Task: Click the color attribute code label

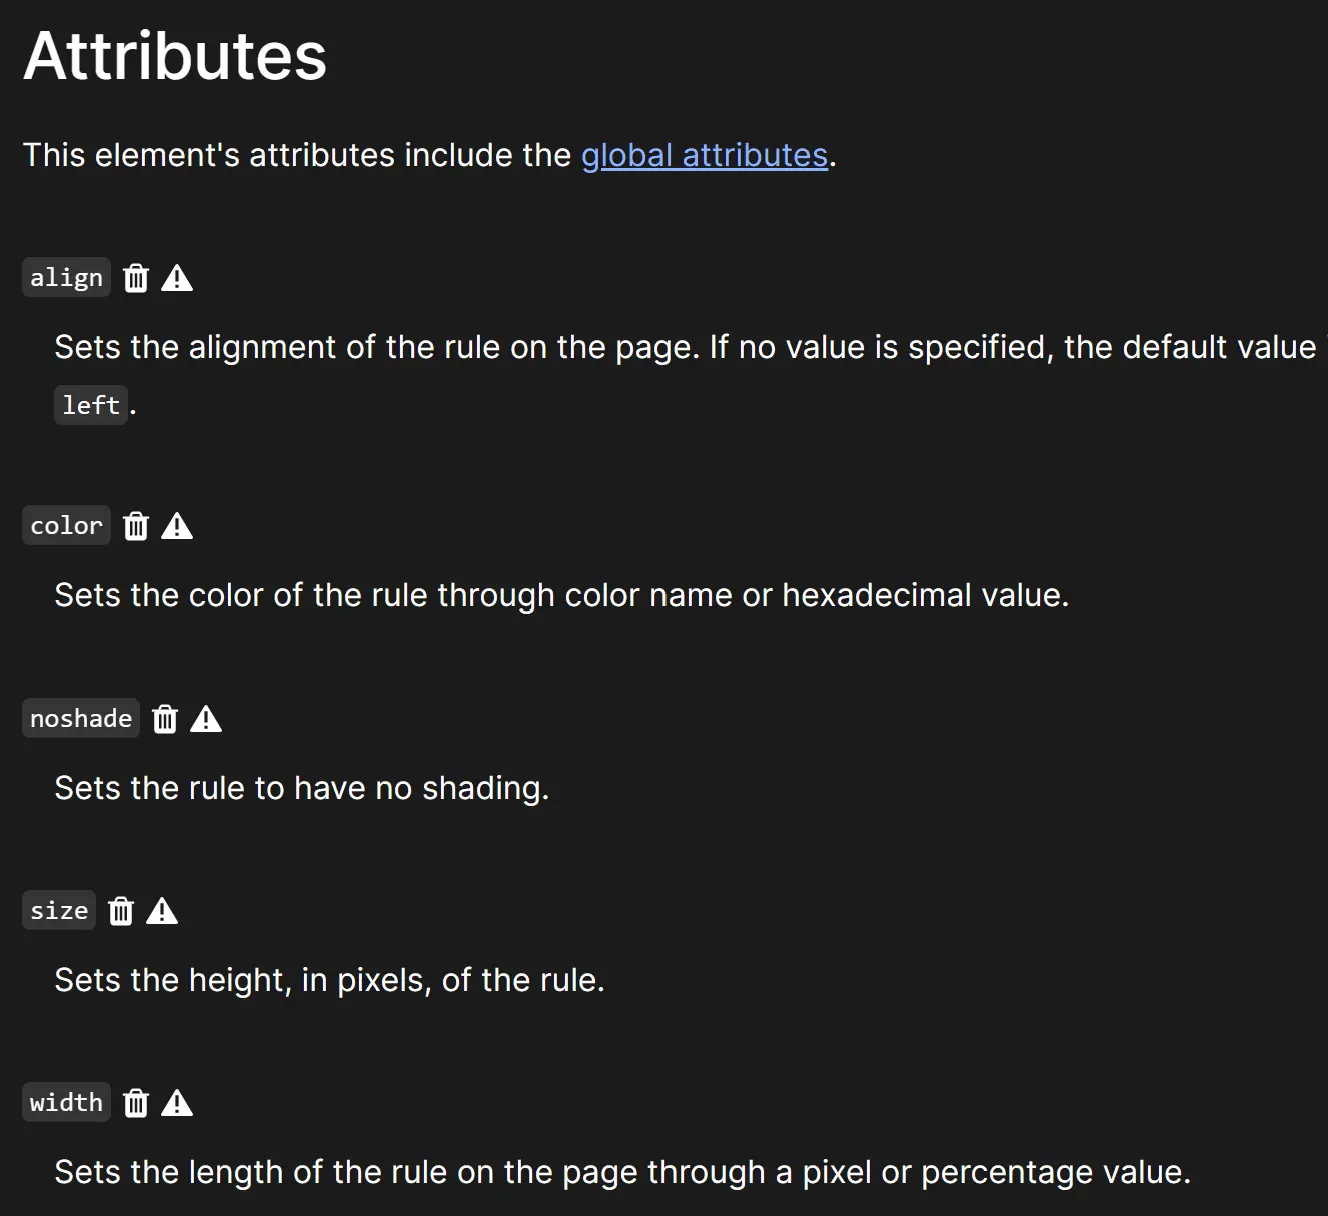Action: (66, 525)
